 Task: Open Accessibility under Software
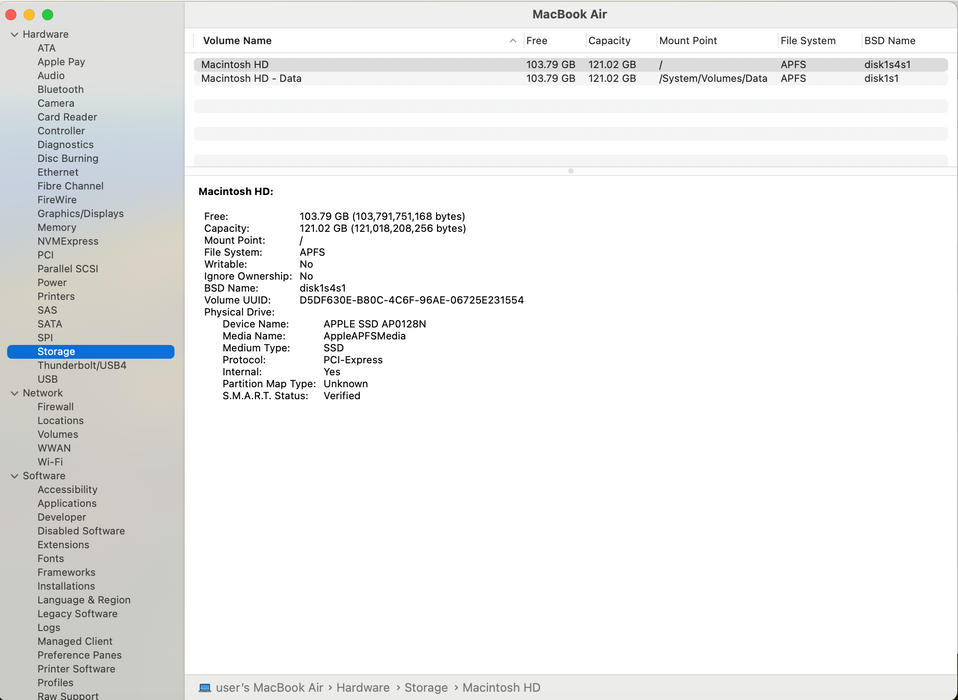tap(67, 490)
